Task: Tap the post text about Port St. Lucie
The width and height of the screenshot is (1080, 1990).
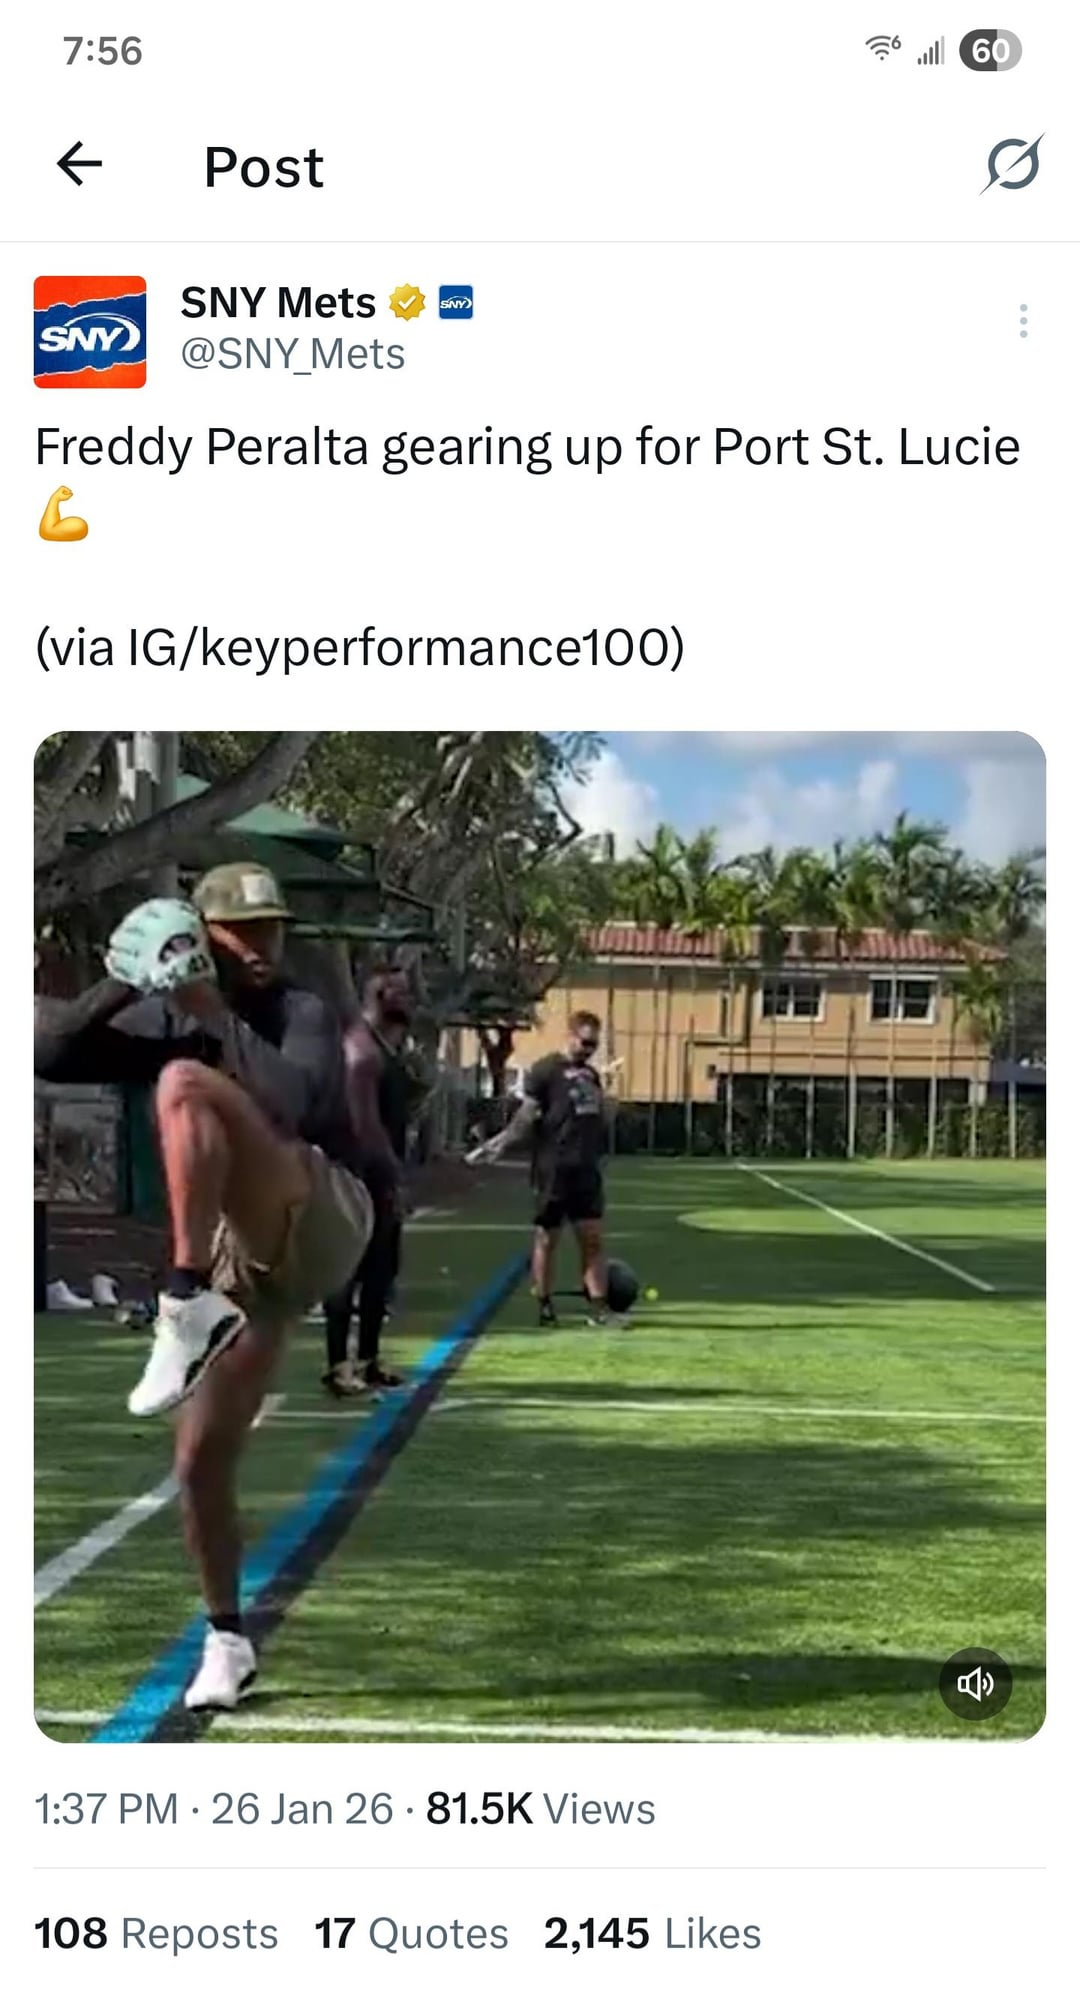Action: 527,447
